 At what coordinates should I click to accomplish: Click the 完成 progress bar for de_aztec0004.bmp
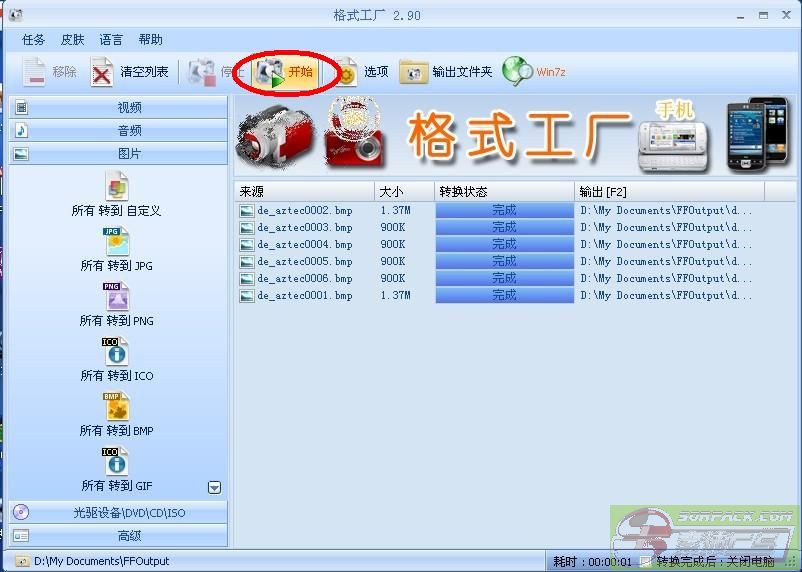504,244
